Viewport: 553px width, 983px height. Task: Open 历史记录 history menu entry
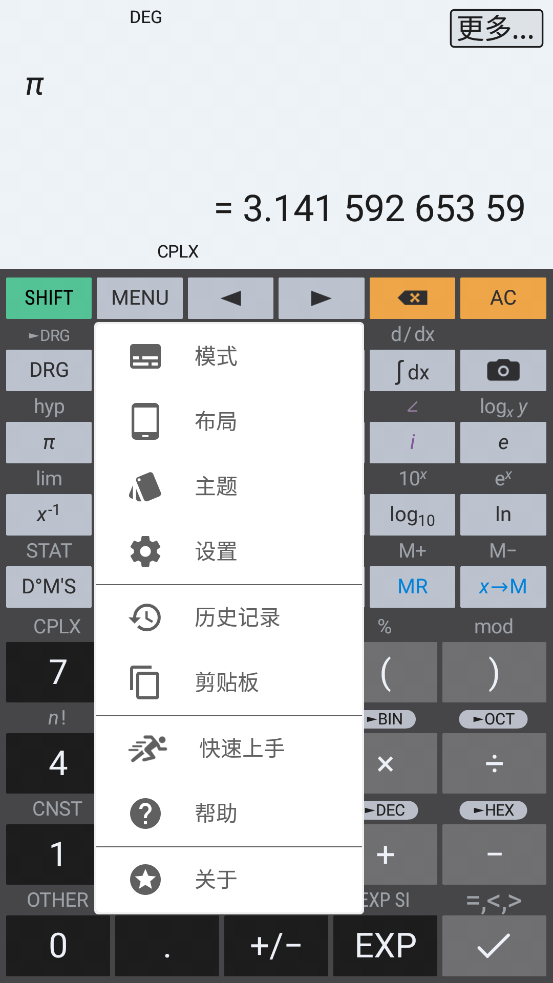pyautogui.click(x=229, y=618)
